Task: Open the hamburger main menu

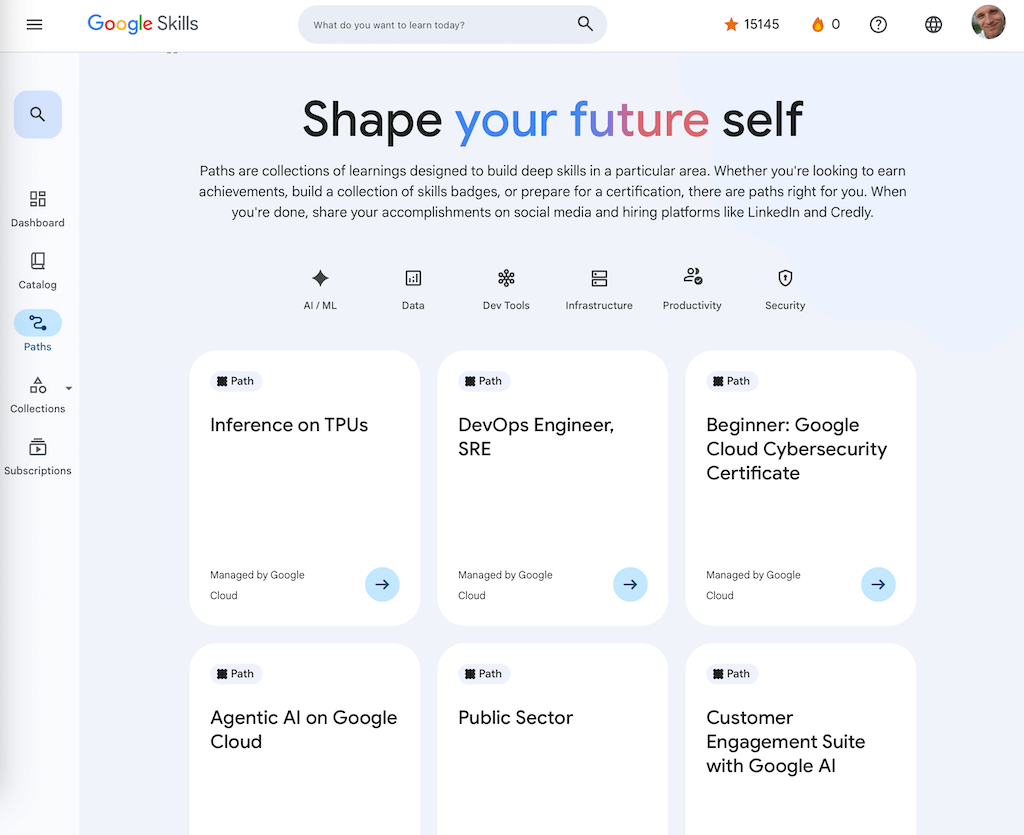Action: tap(34, 24)
